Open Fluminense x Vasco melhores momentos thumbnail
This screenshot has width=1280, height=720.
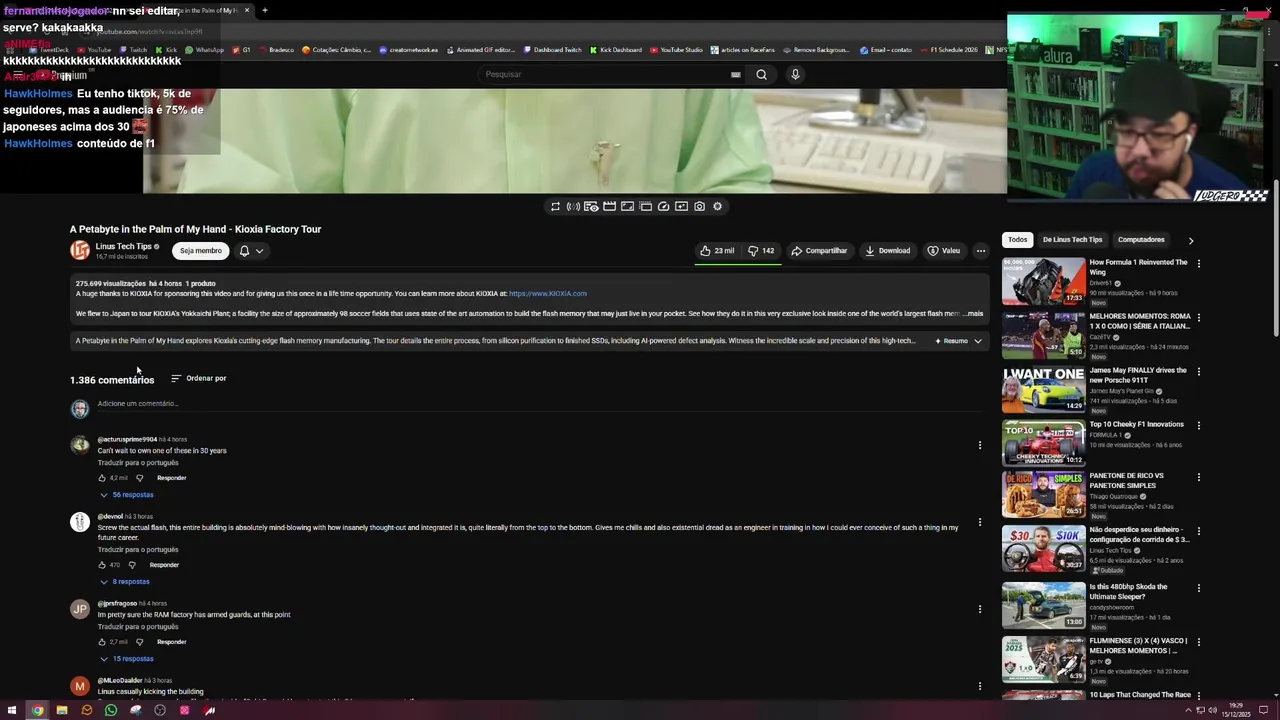click(1043, 659)
